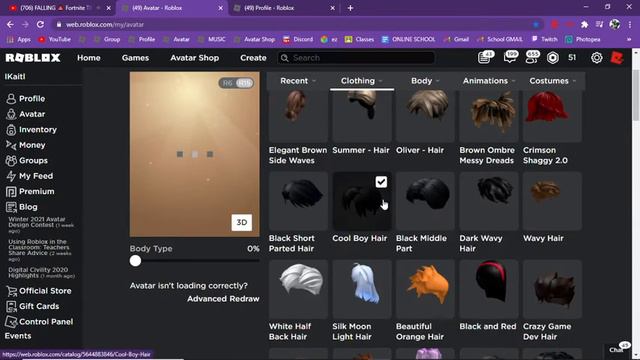
Task: Click the Robux icon in header
Action: tap(553, 58)
